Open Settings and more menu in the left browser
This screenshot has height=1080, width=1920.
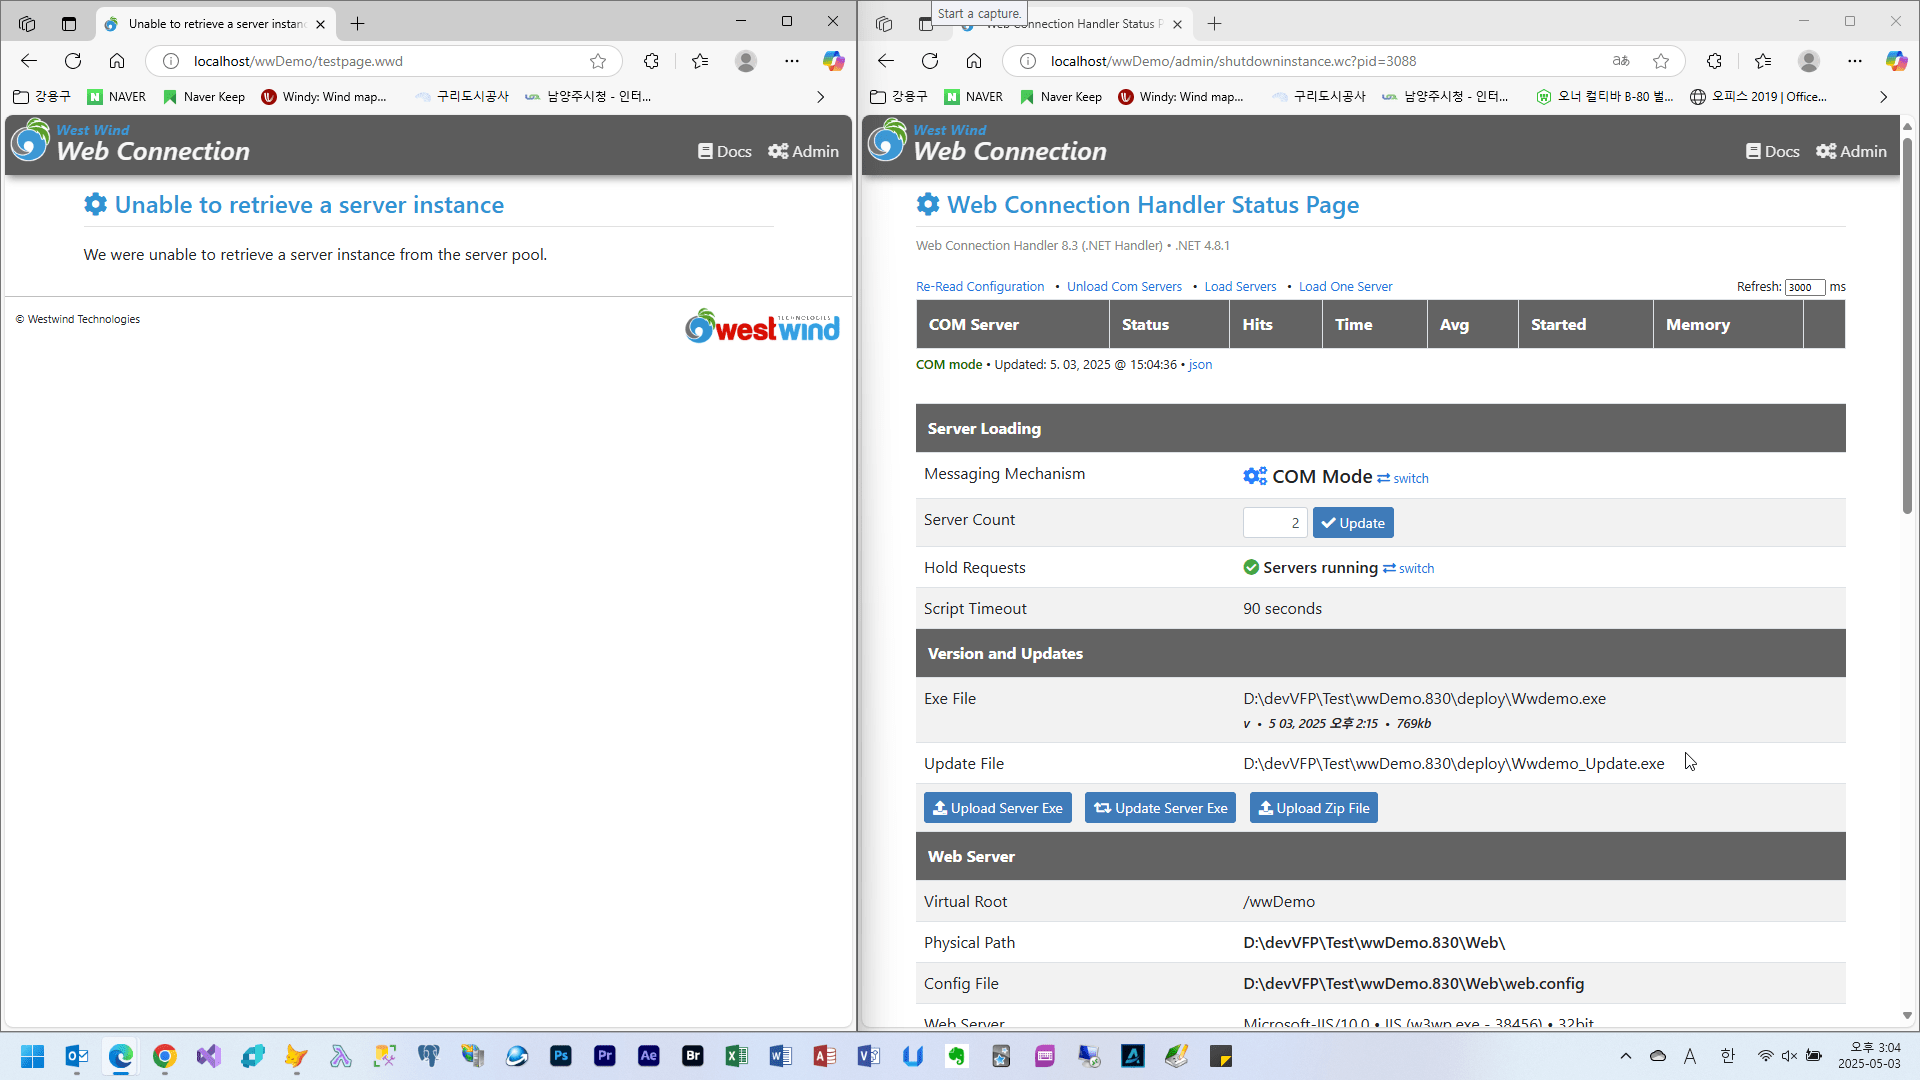(x=792, y=61)
